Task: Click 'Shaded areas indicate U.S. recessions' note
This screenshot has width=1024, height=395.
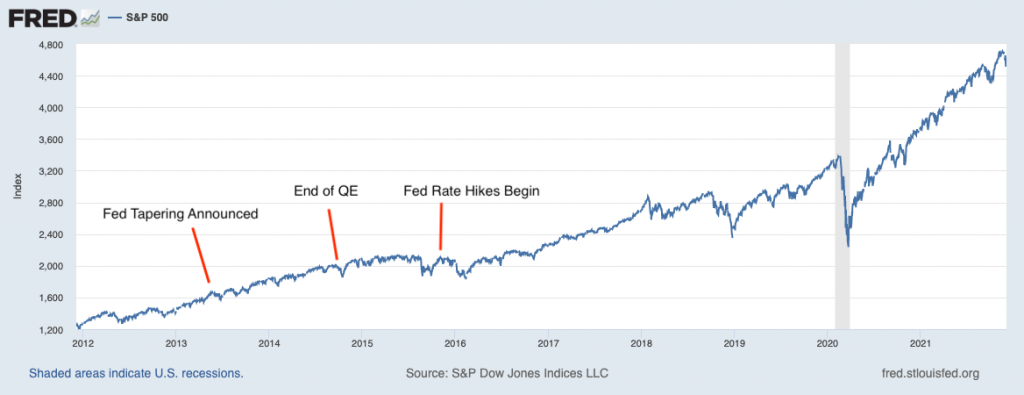Action: [x=136, y=374]
